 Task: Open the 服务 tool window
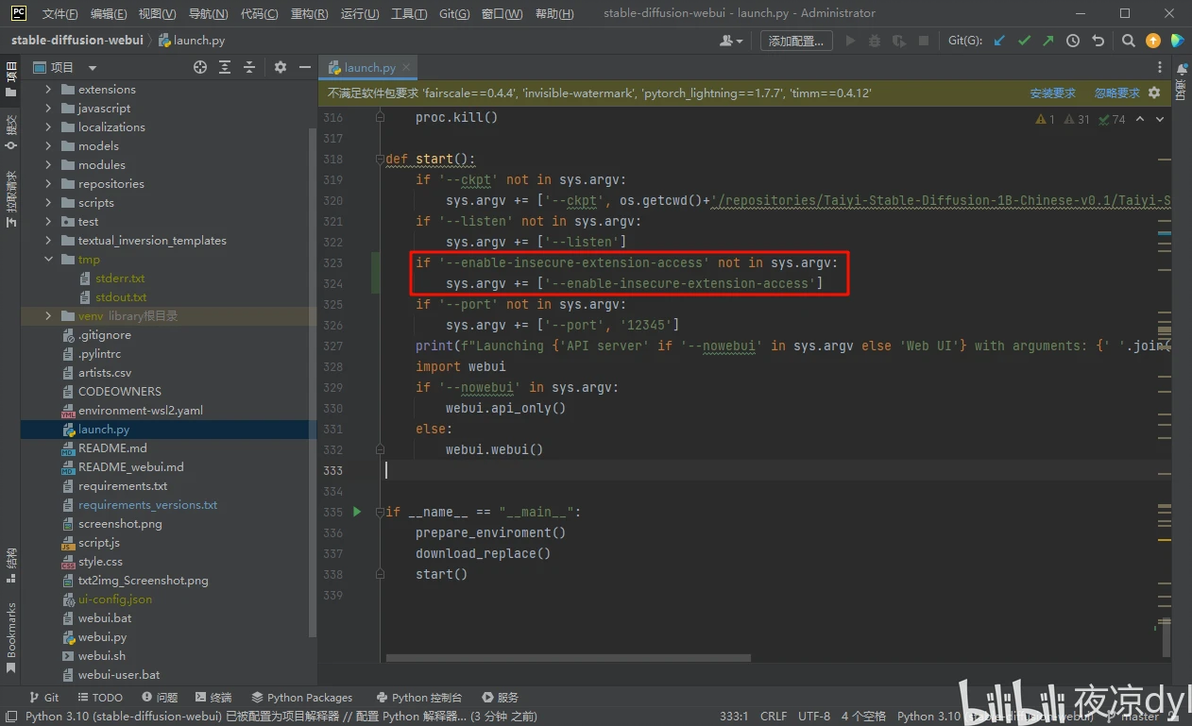click(x=501, y=697)
